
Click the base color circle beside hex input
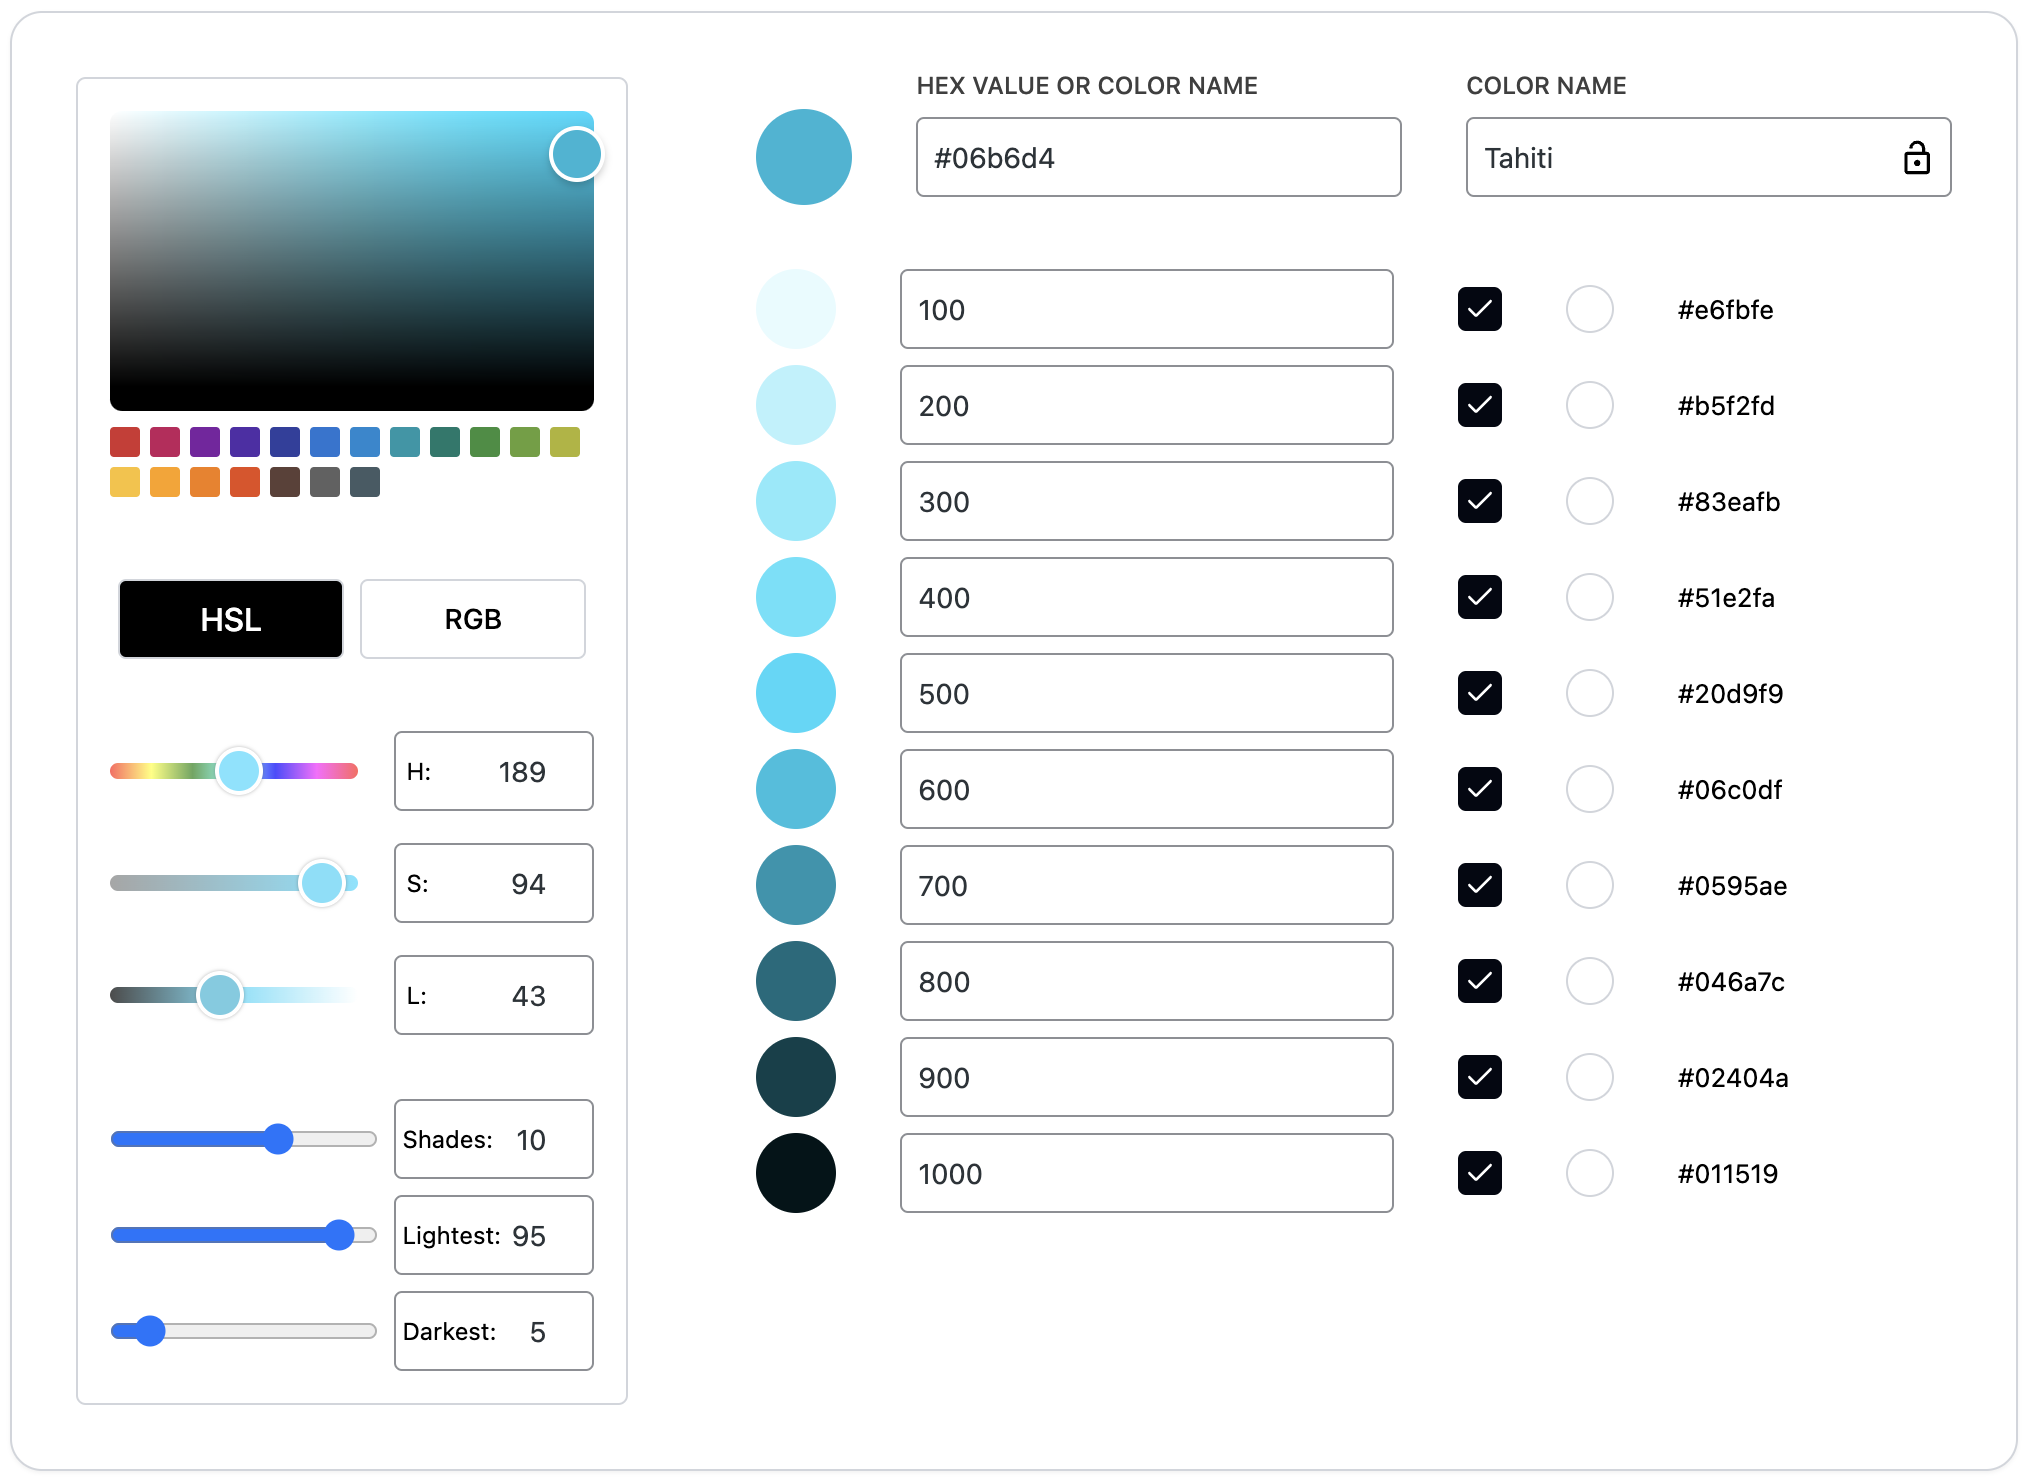point(804,157)
